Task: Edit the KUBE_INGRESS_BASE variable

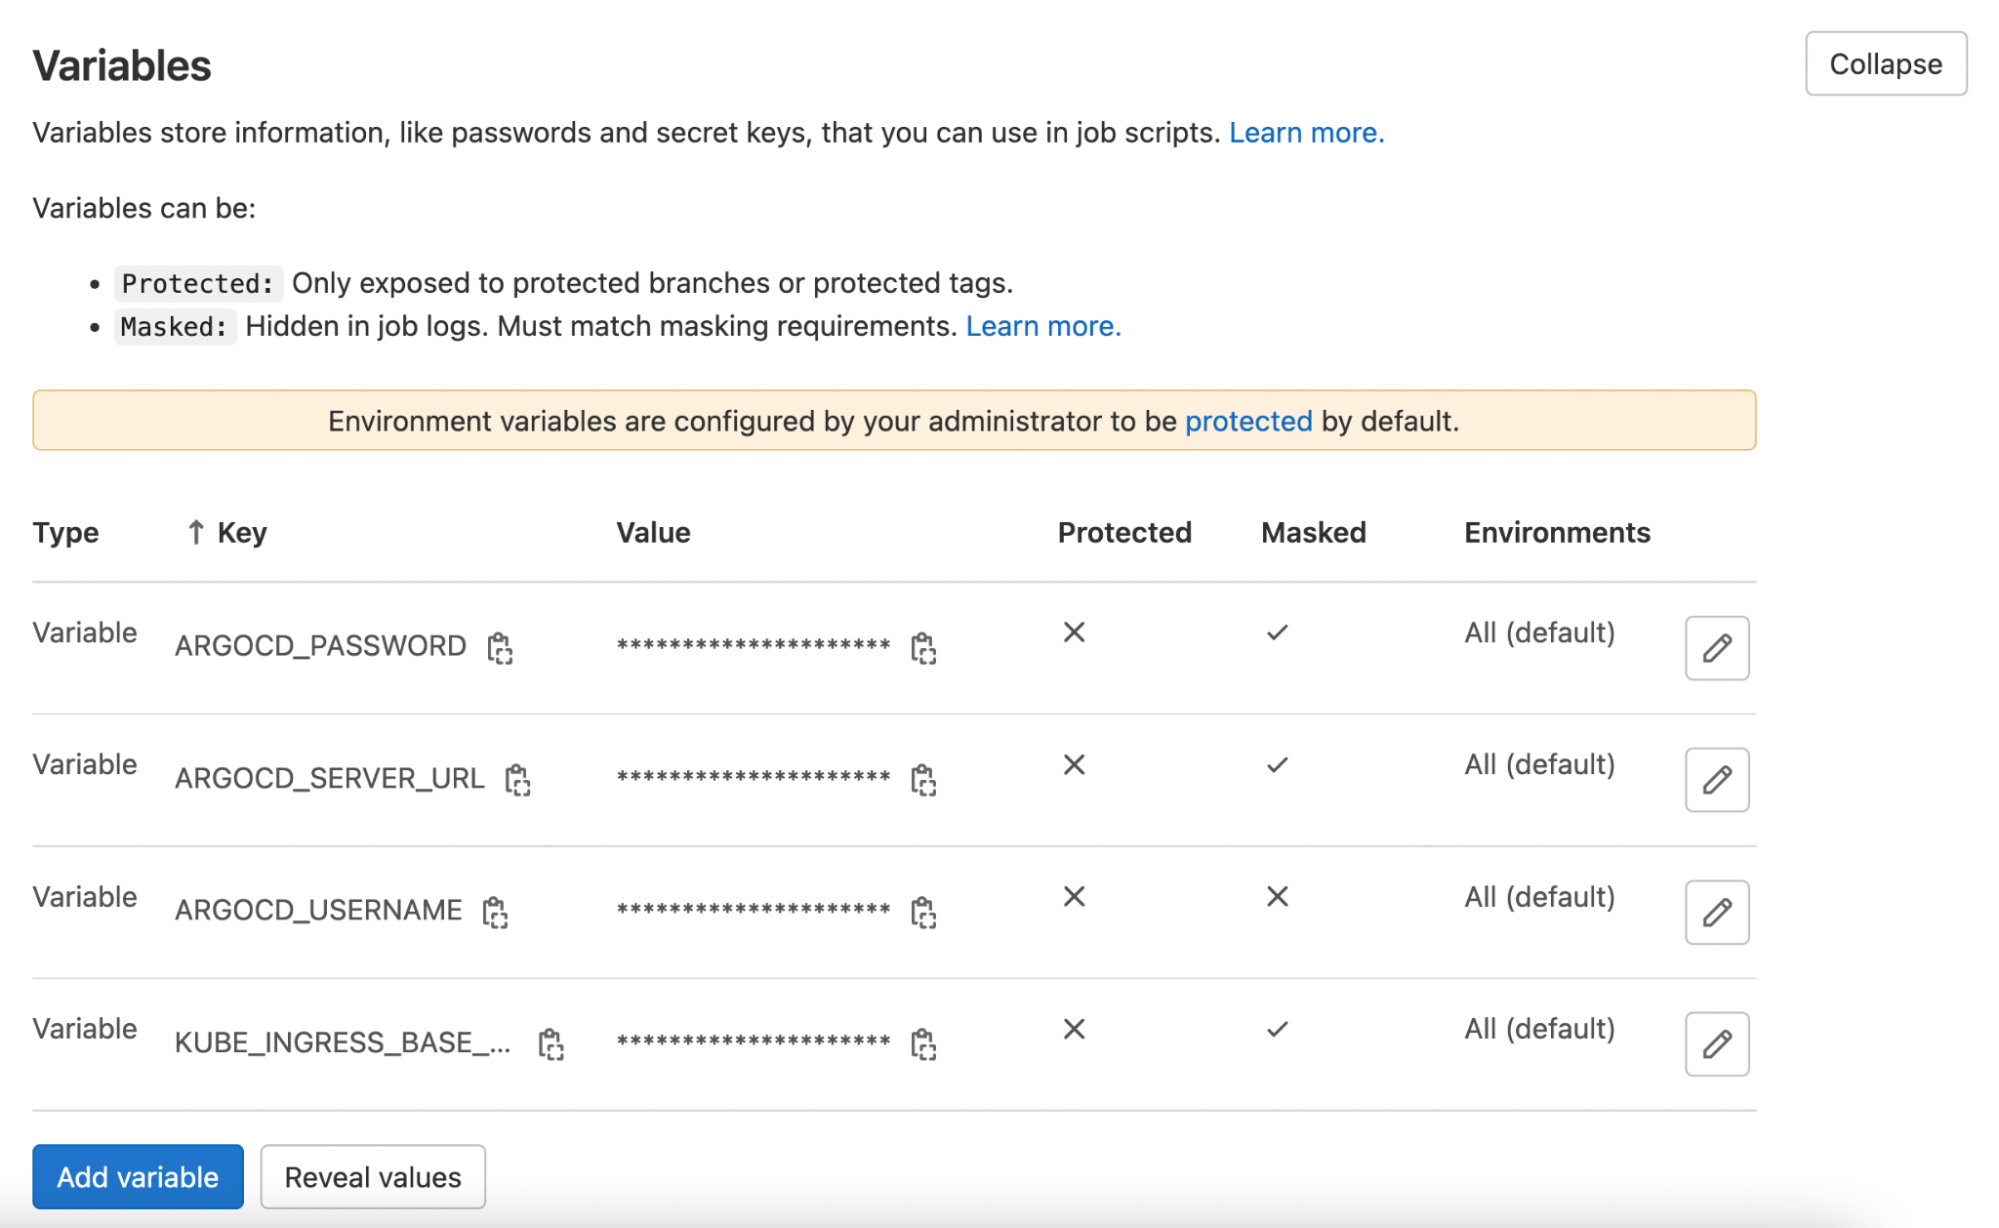Action: [x=1716, y=1044]
